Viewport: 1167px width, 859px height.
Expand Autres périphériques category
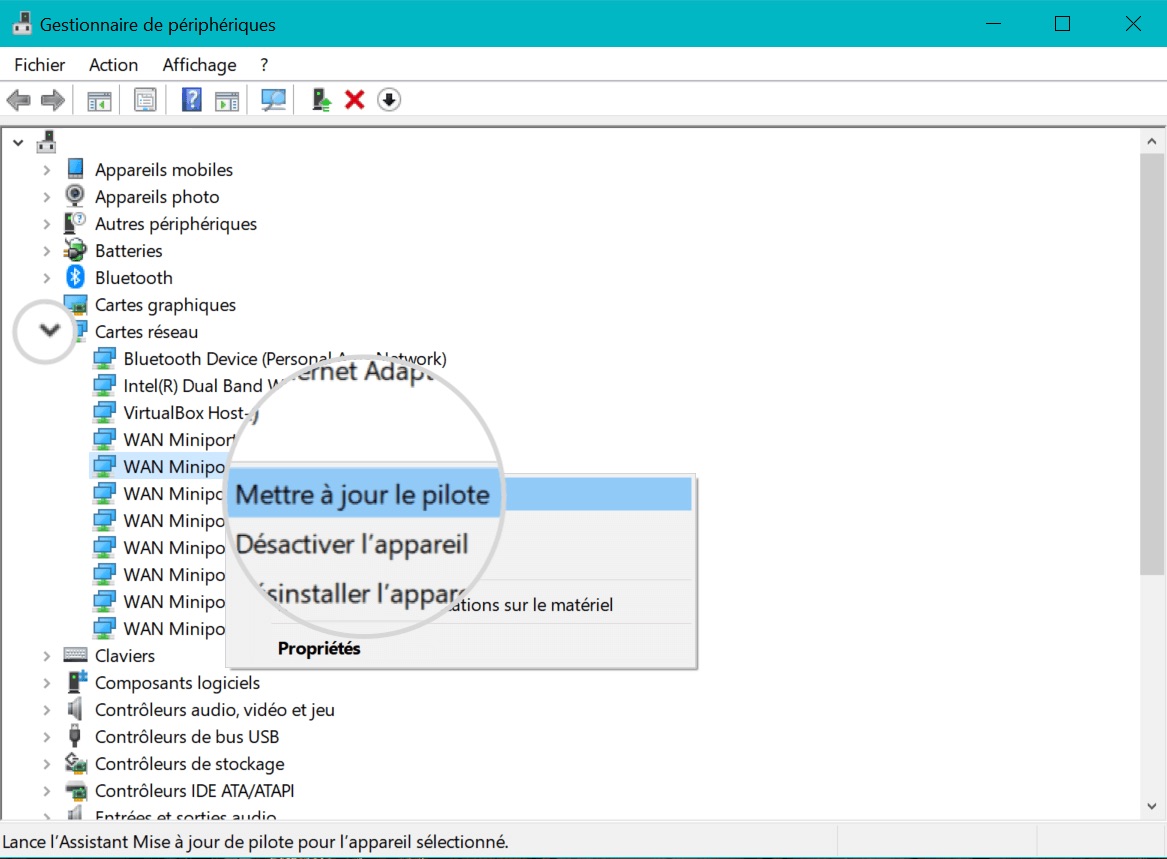46,224
